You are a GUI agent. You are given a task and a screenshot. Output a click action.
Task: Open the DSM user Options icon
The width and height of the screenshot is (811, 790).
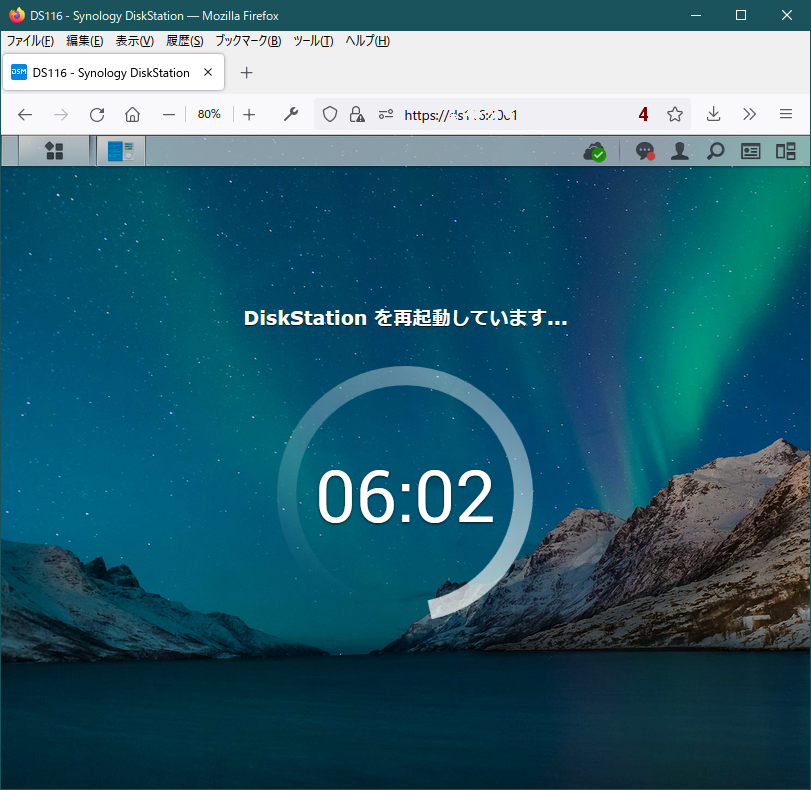click(680, 151)
